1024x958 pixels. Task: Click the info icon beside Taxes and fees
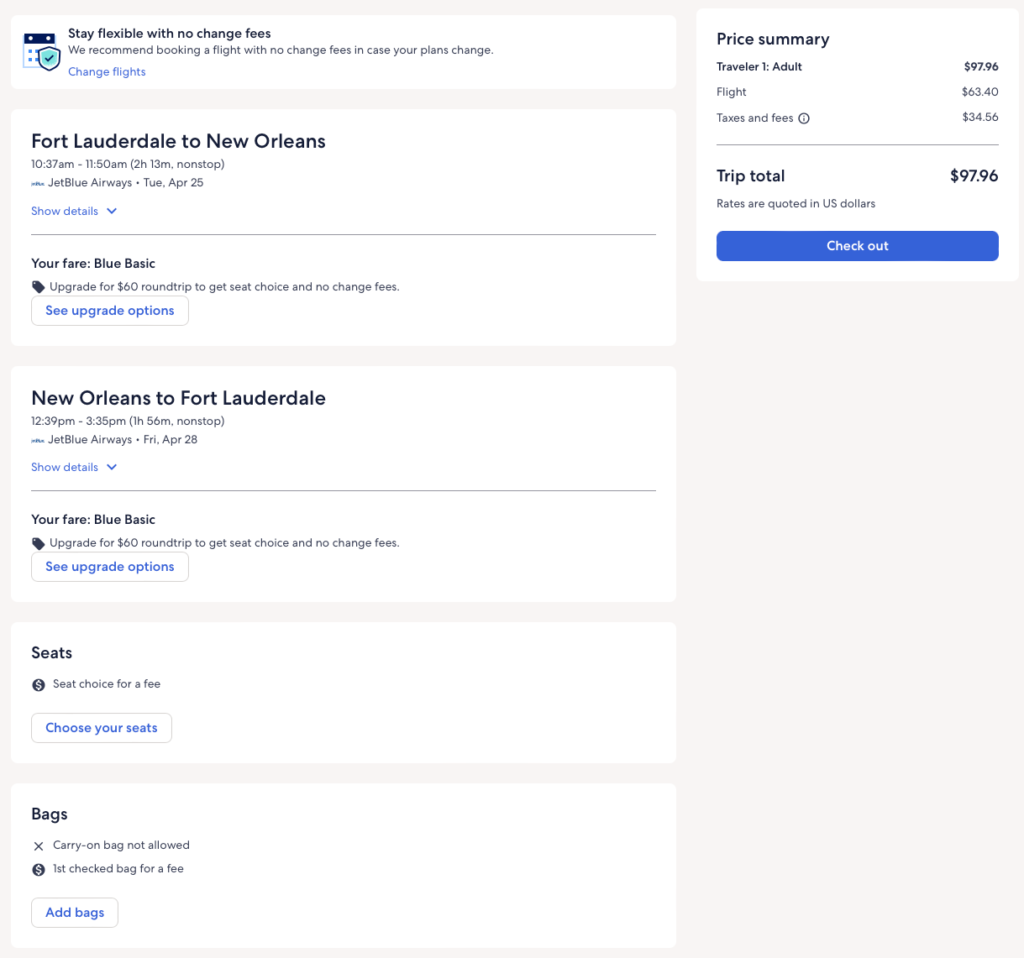[804, 118]
